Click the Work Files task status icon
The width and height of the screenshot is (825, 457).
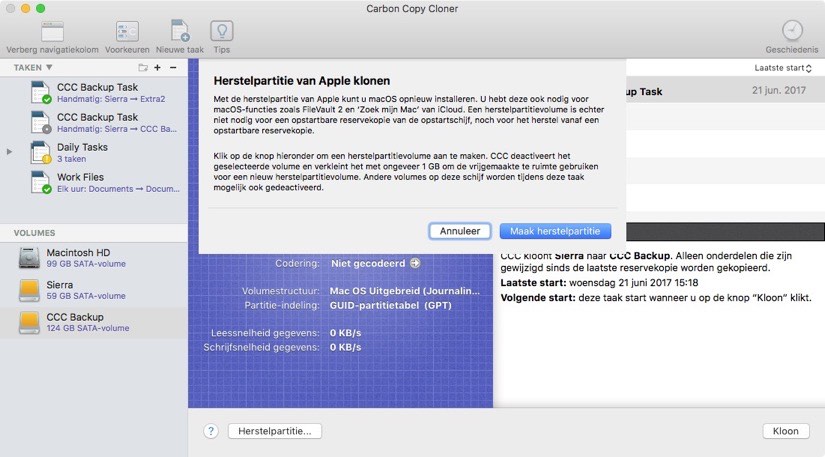pos(47,189)
